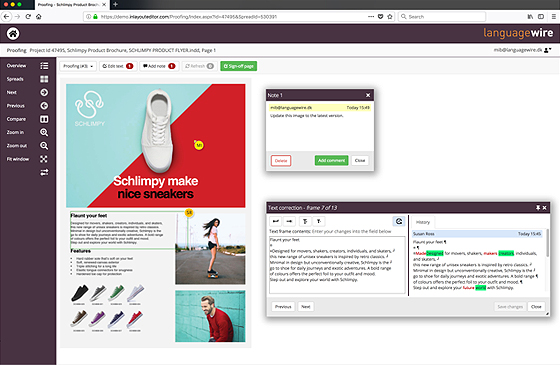Click the increase text size icon

(305, 221)
